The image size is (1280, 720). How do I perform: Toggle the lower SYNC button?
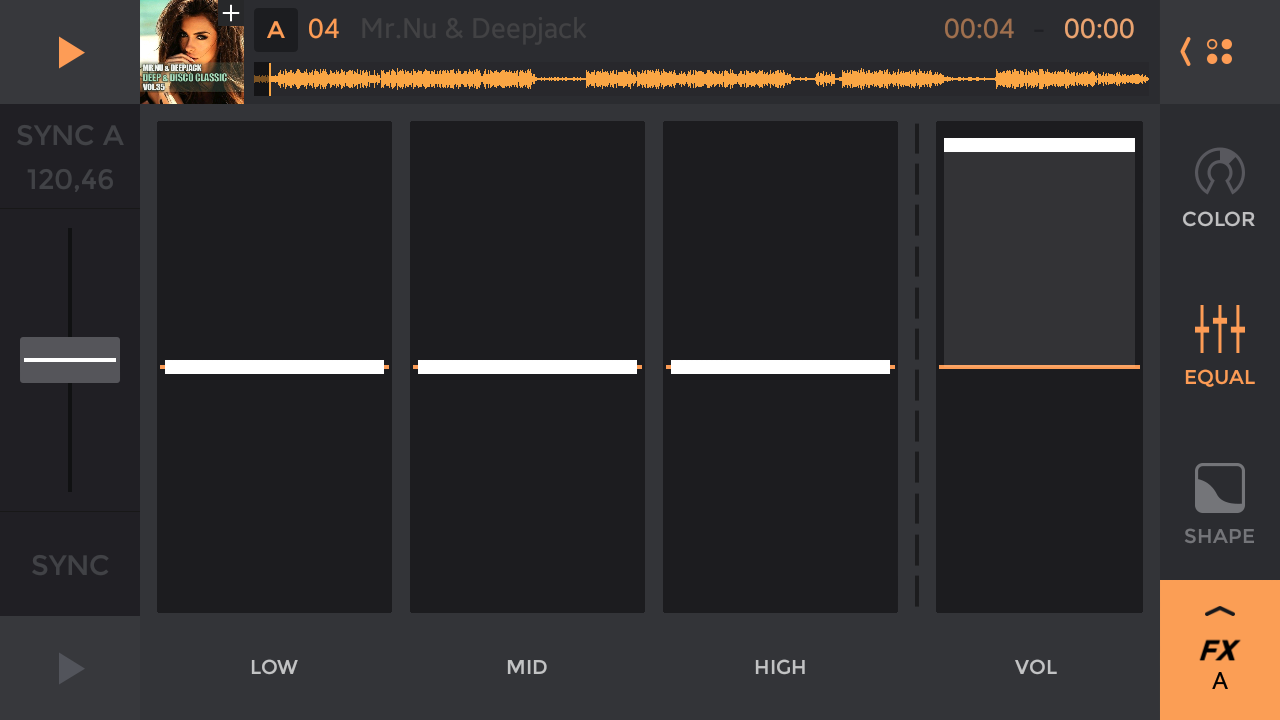[x=70, y=565]
